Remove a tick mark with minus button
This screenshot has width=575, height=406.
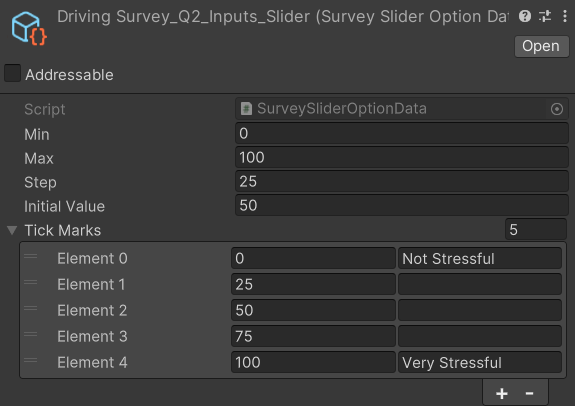click(529, 394)
